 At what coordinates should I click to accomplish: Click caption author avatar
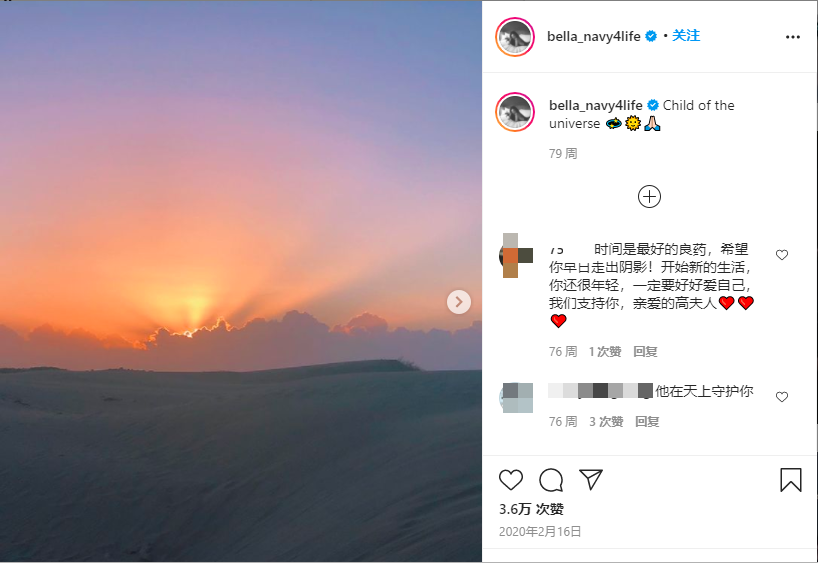(x=515, y=112)
